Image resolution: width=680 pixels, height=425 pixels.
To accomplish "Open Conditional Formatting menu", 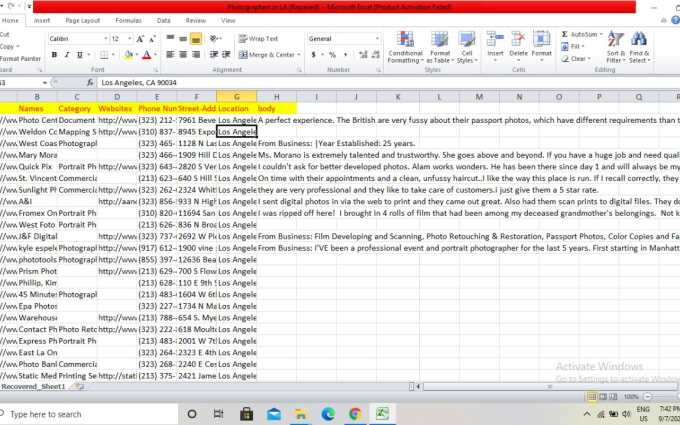I will [x=405, y=47].
